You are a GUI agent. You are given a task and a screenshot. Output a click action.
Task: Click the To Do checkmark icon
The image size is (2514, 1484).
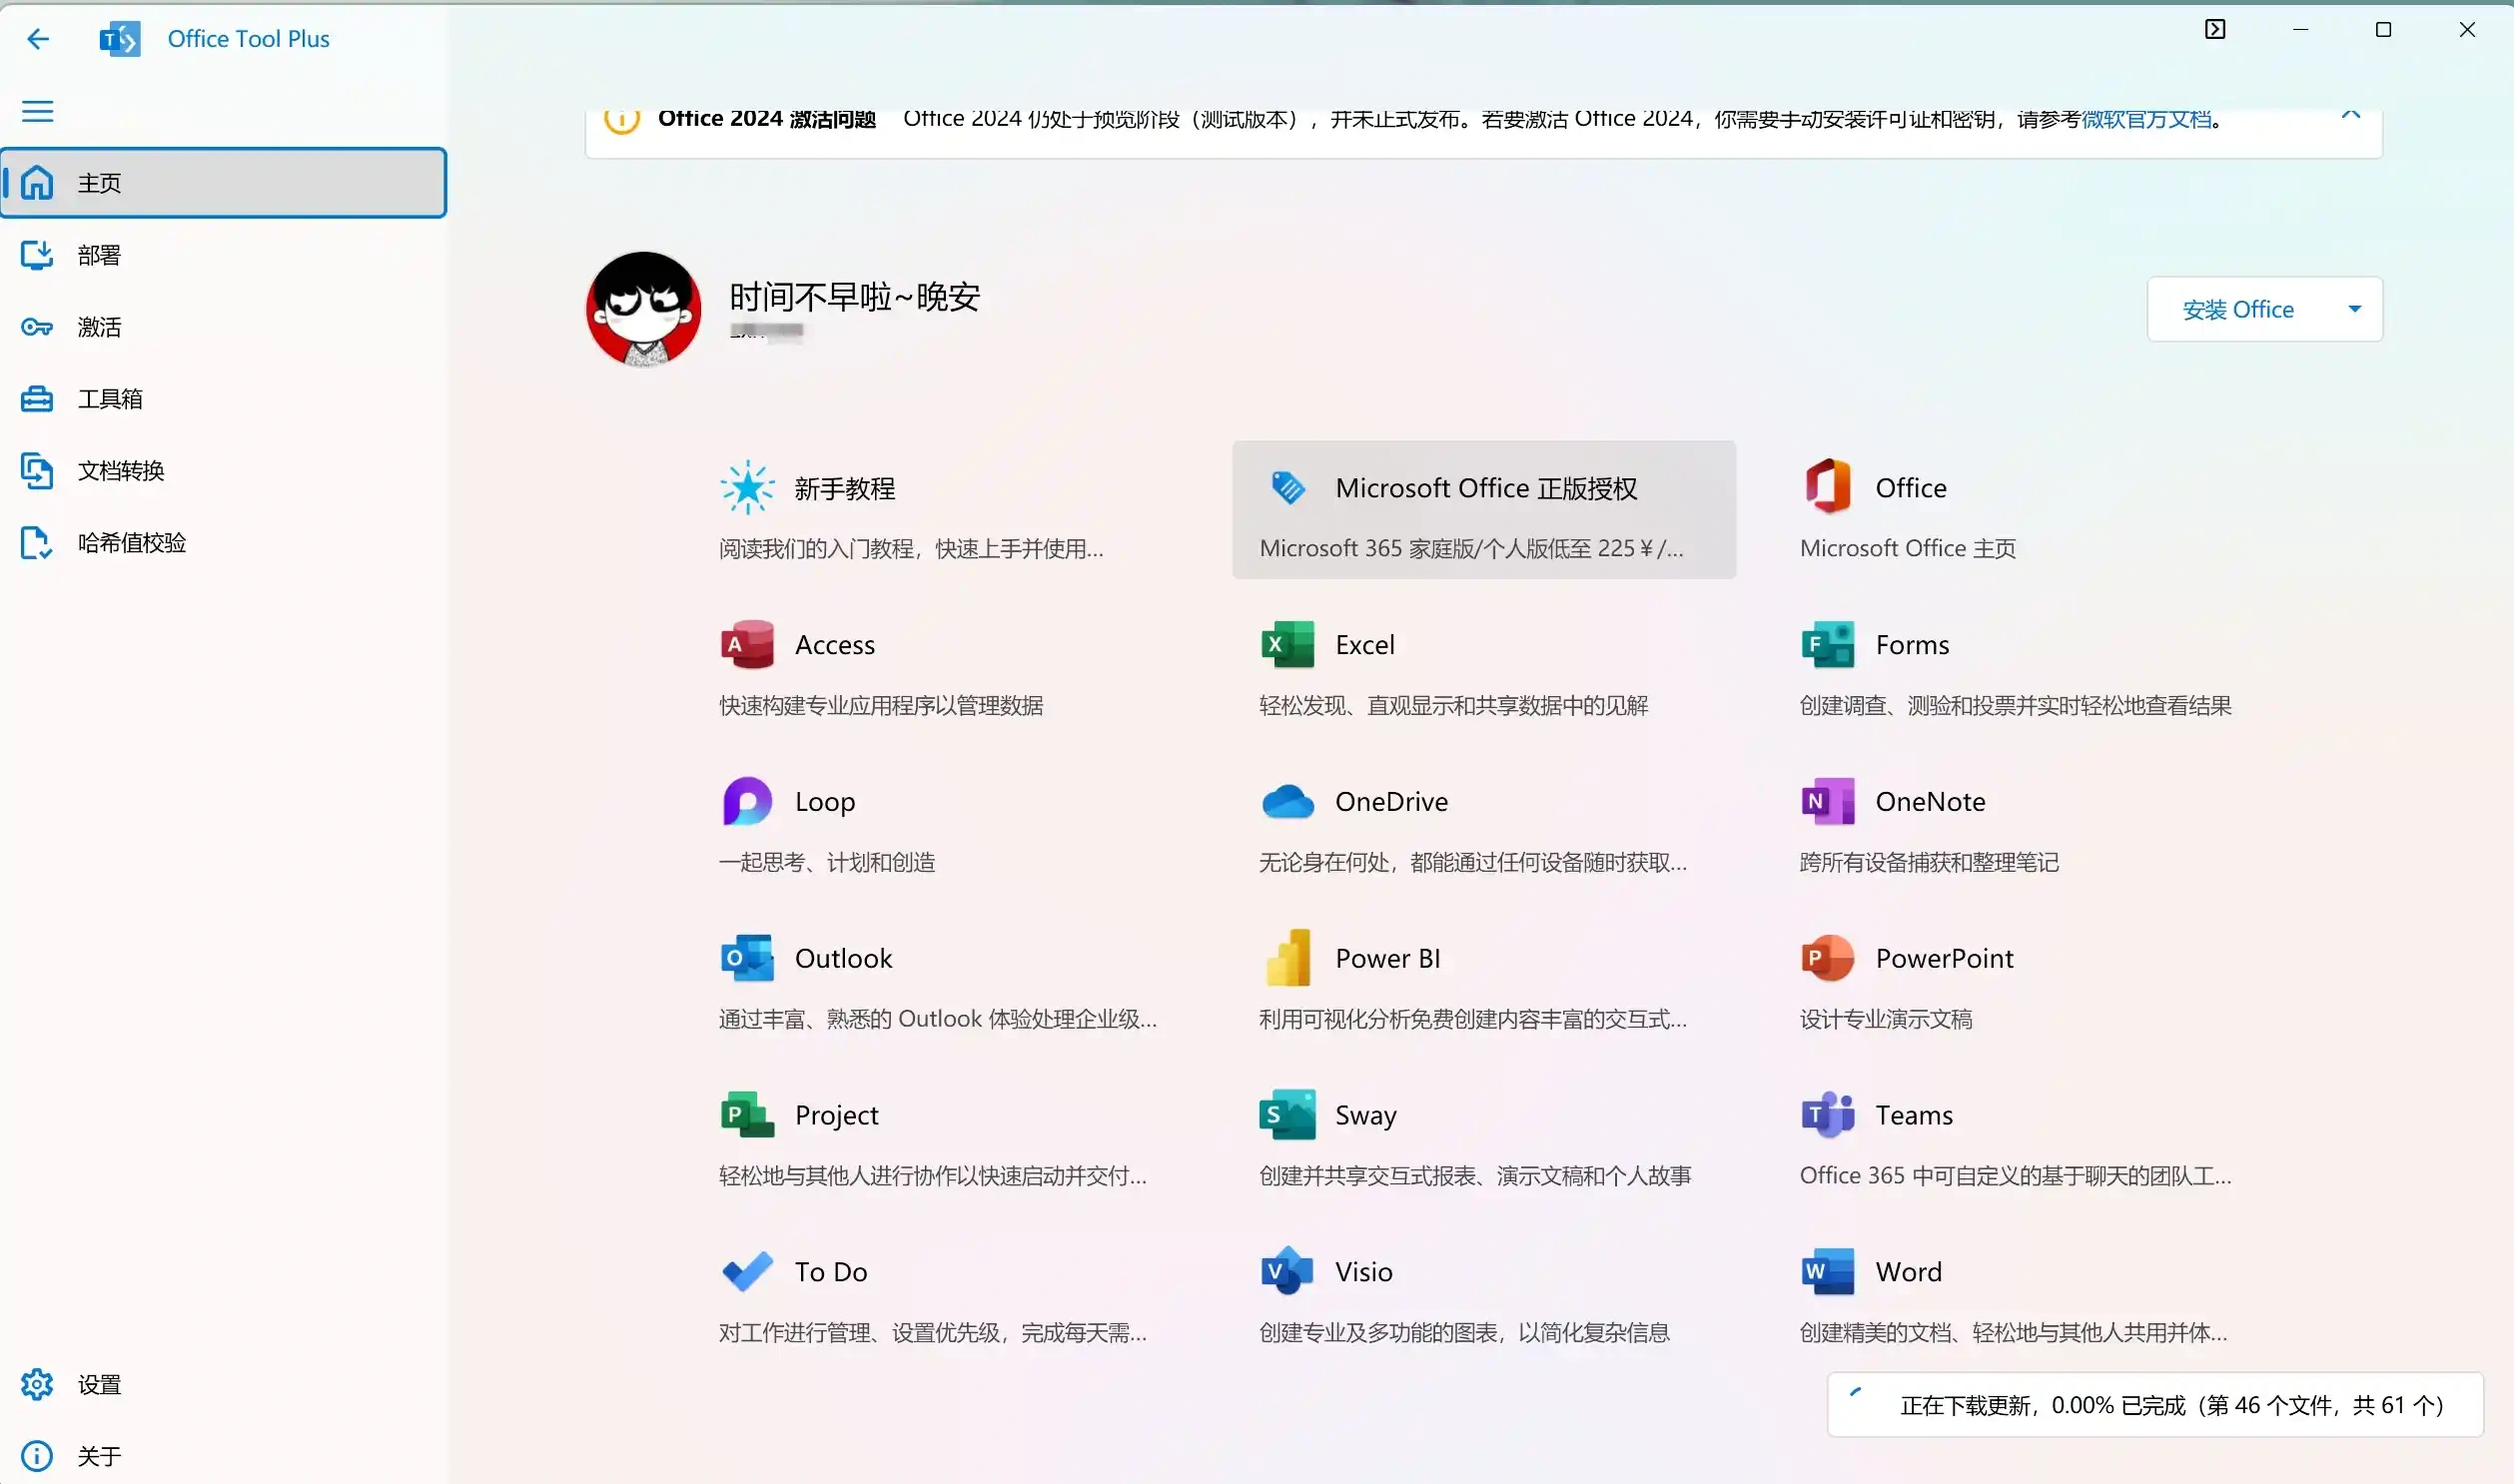pos(747,1272)
